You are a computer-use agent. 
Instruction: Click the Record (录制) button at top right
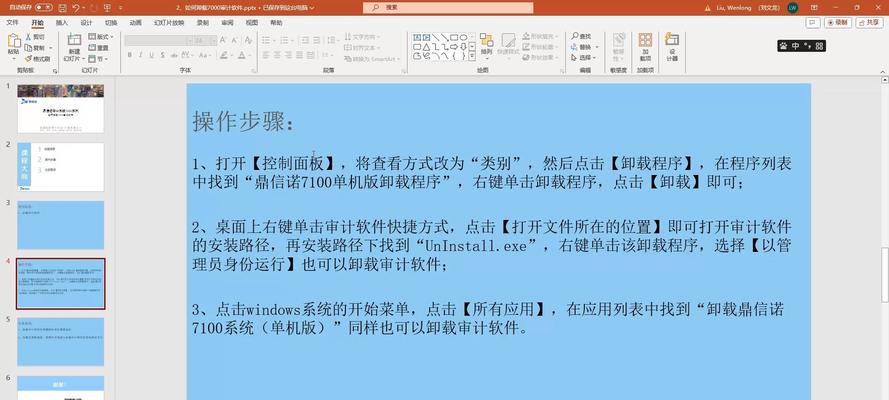(838, 23)
